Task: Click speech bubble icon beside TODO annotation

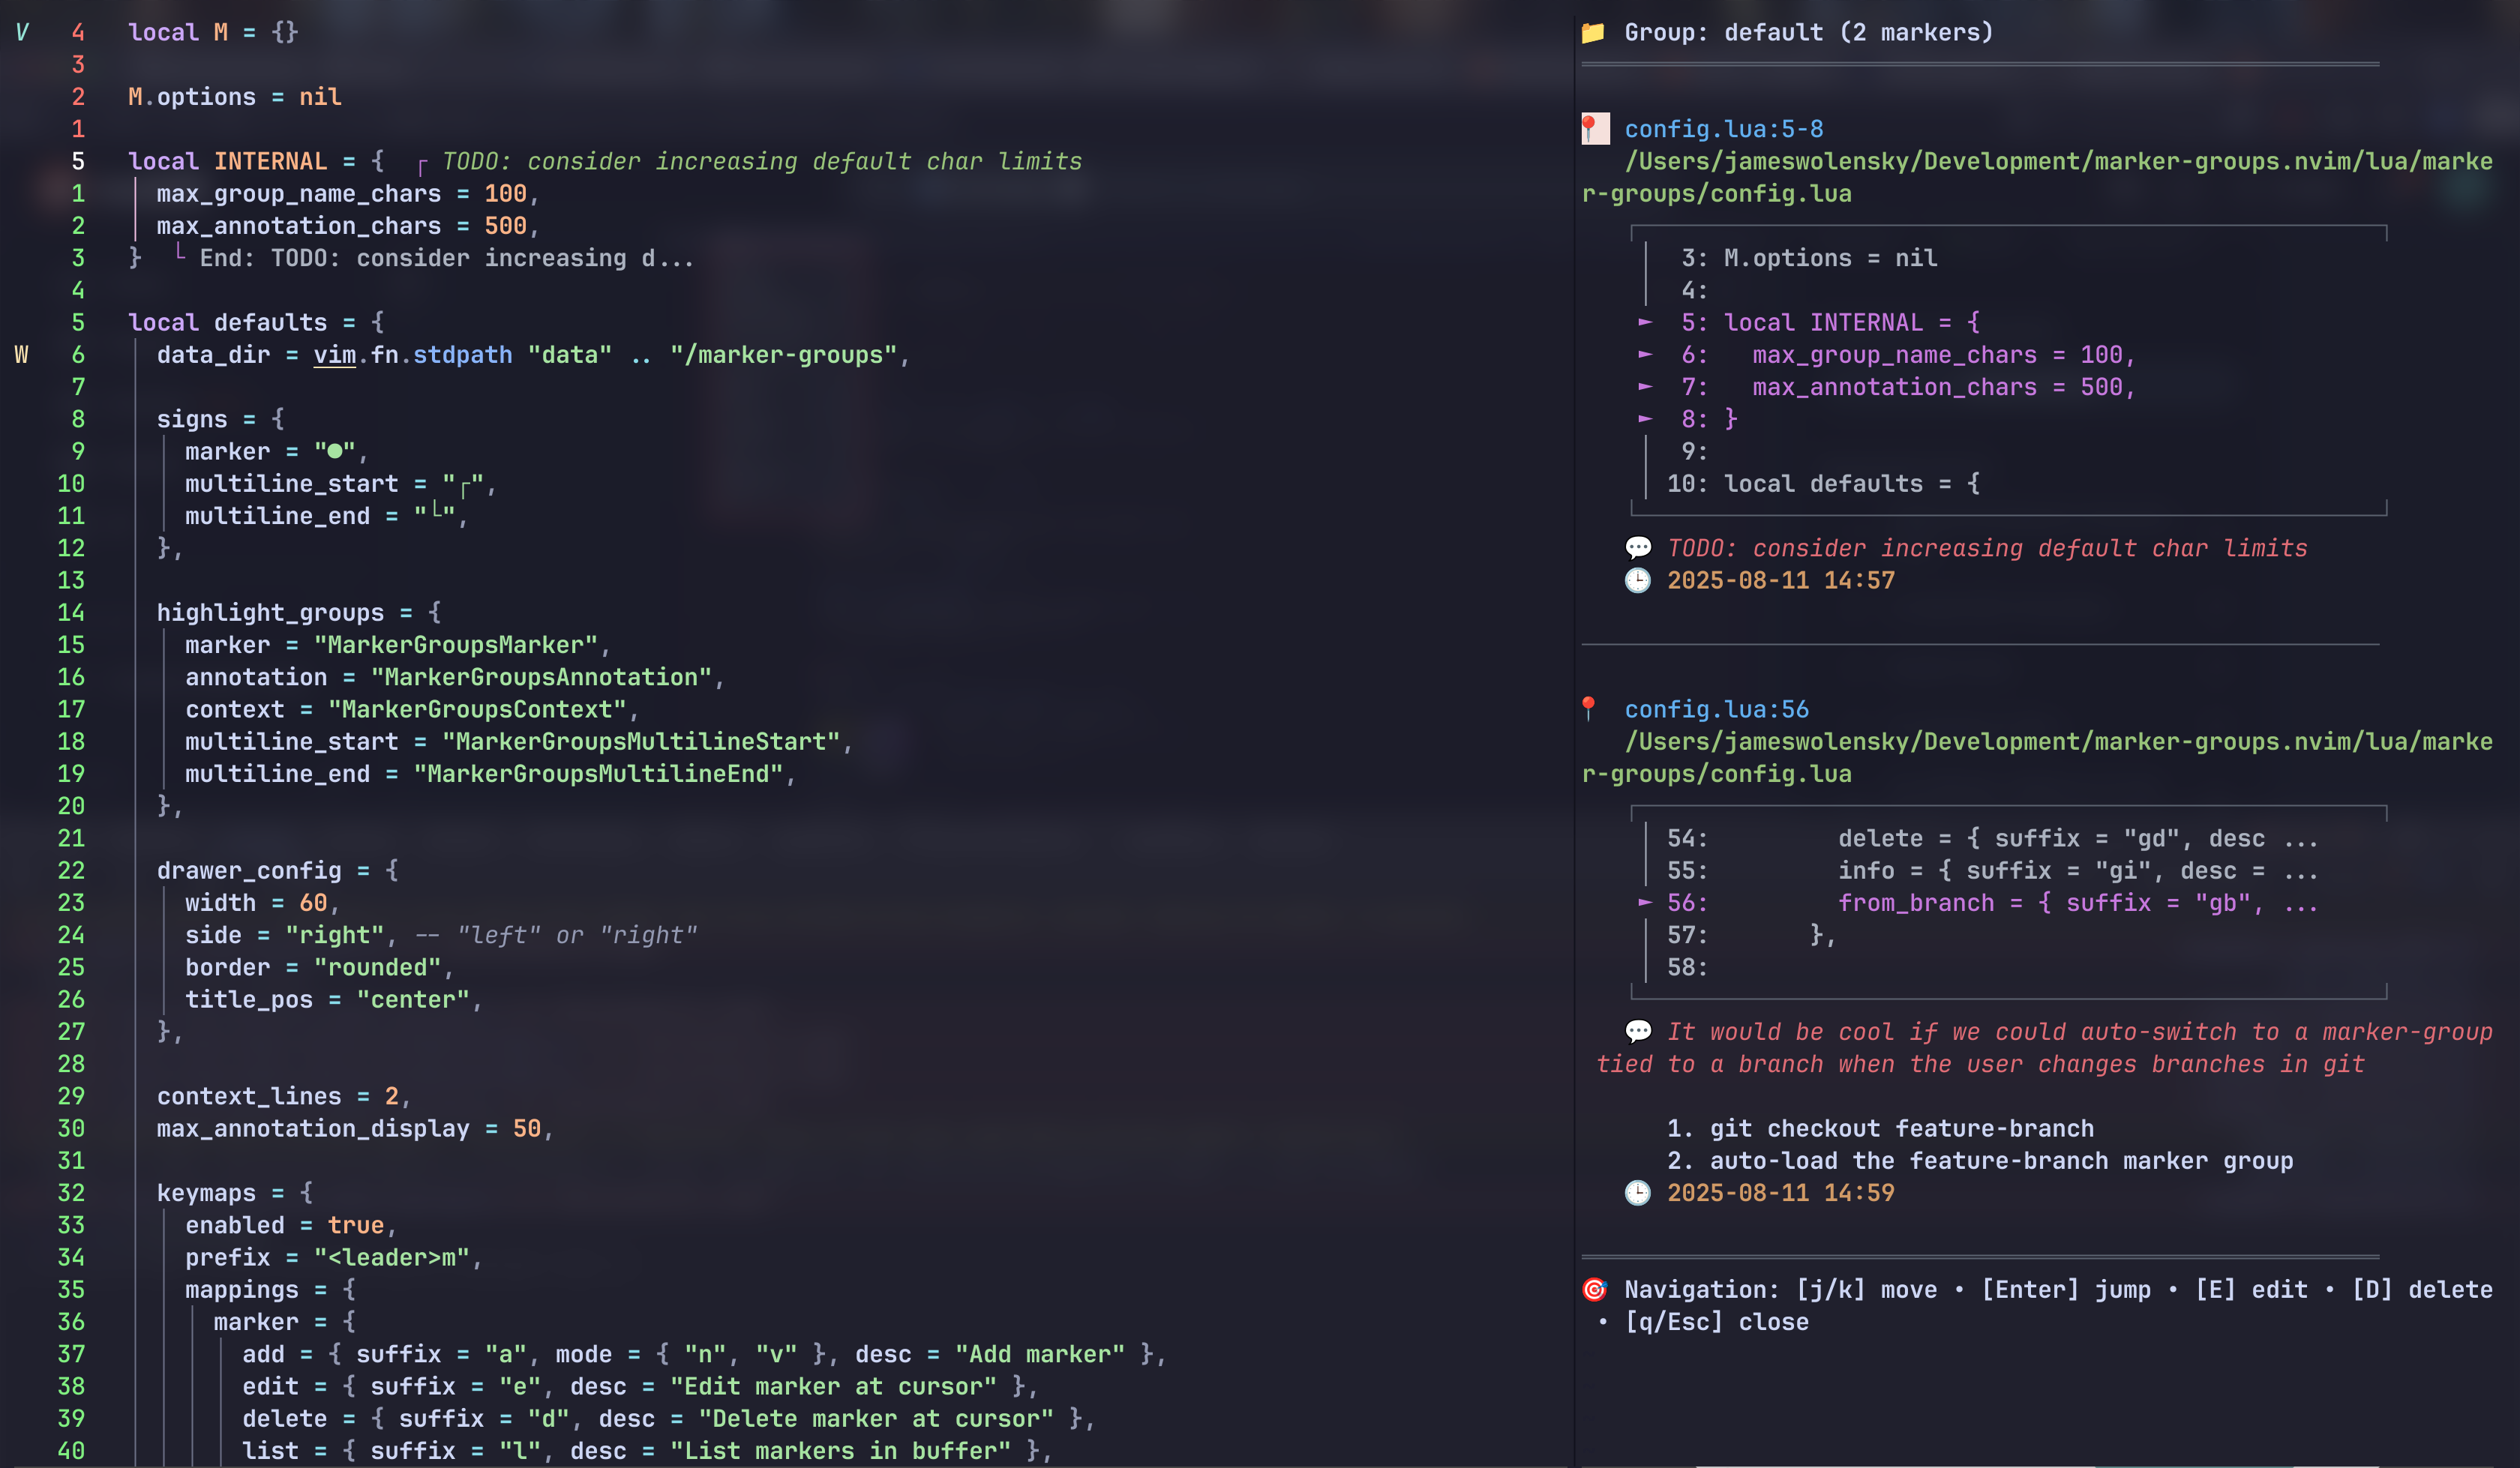Action: (1638, 548)
